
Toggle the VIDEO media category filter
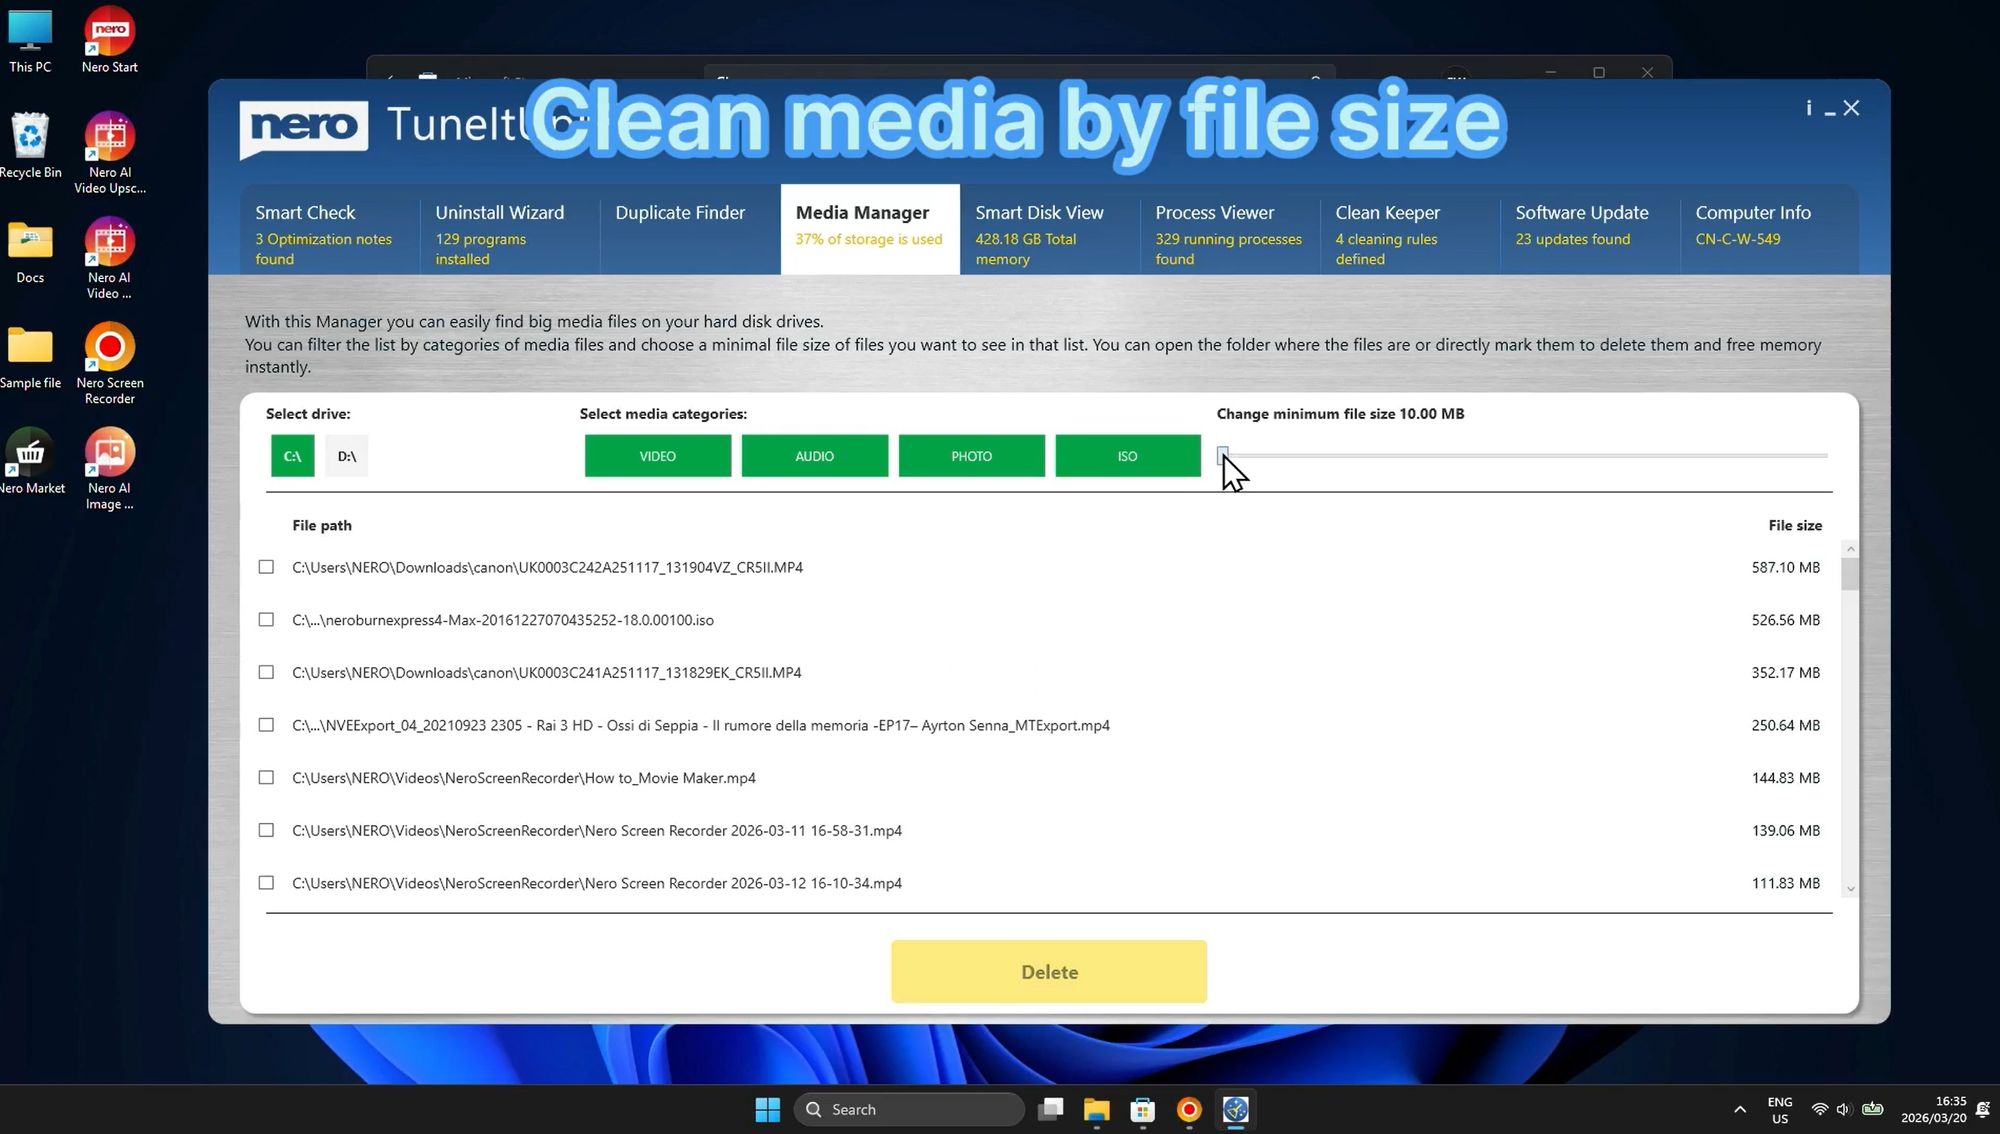[x=657, y=455]
